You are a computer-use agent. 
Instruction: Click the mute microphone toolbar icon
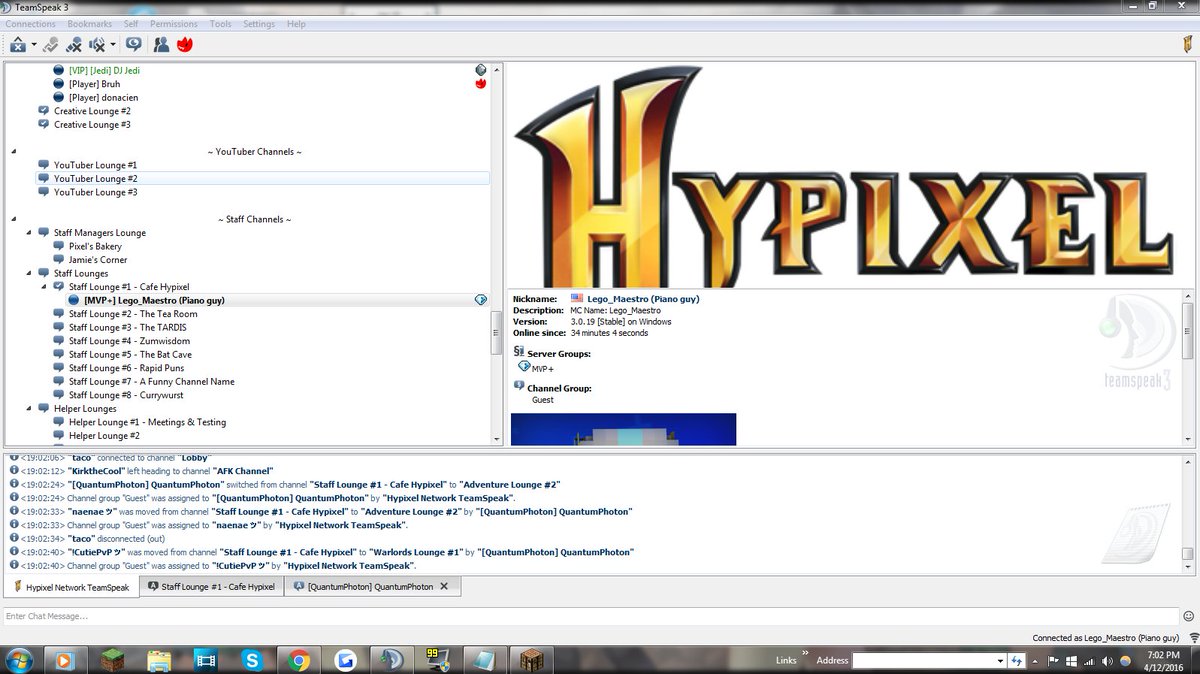click(74, 44)
